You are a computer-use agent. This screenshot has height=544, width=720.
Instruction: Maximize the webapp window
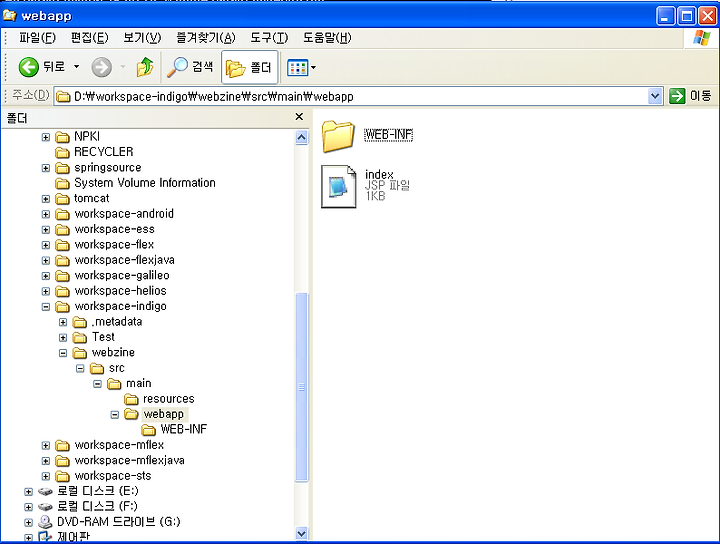click(x=687, y=17)
